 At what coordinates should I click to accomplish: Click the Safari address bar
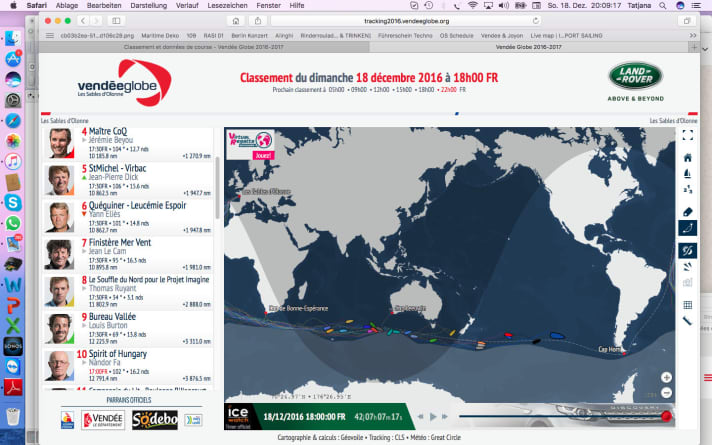click(406, 21)
